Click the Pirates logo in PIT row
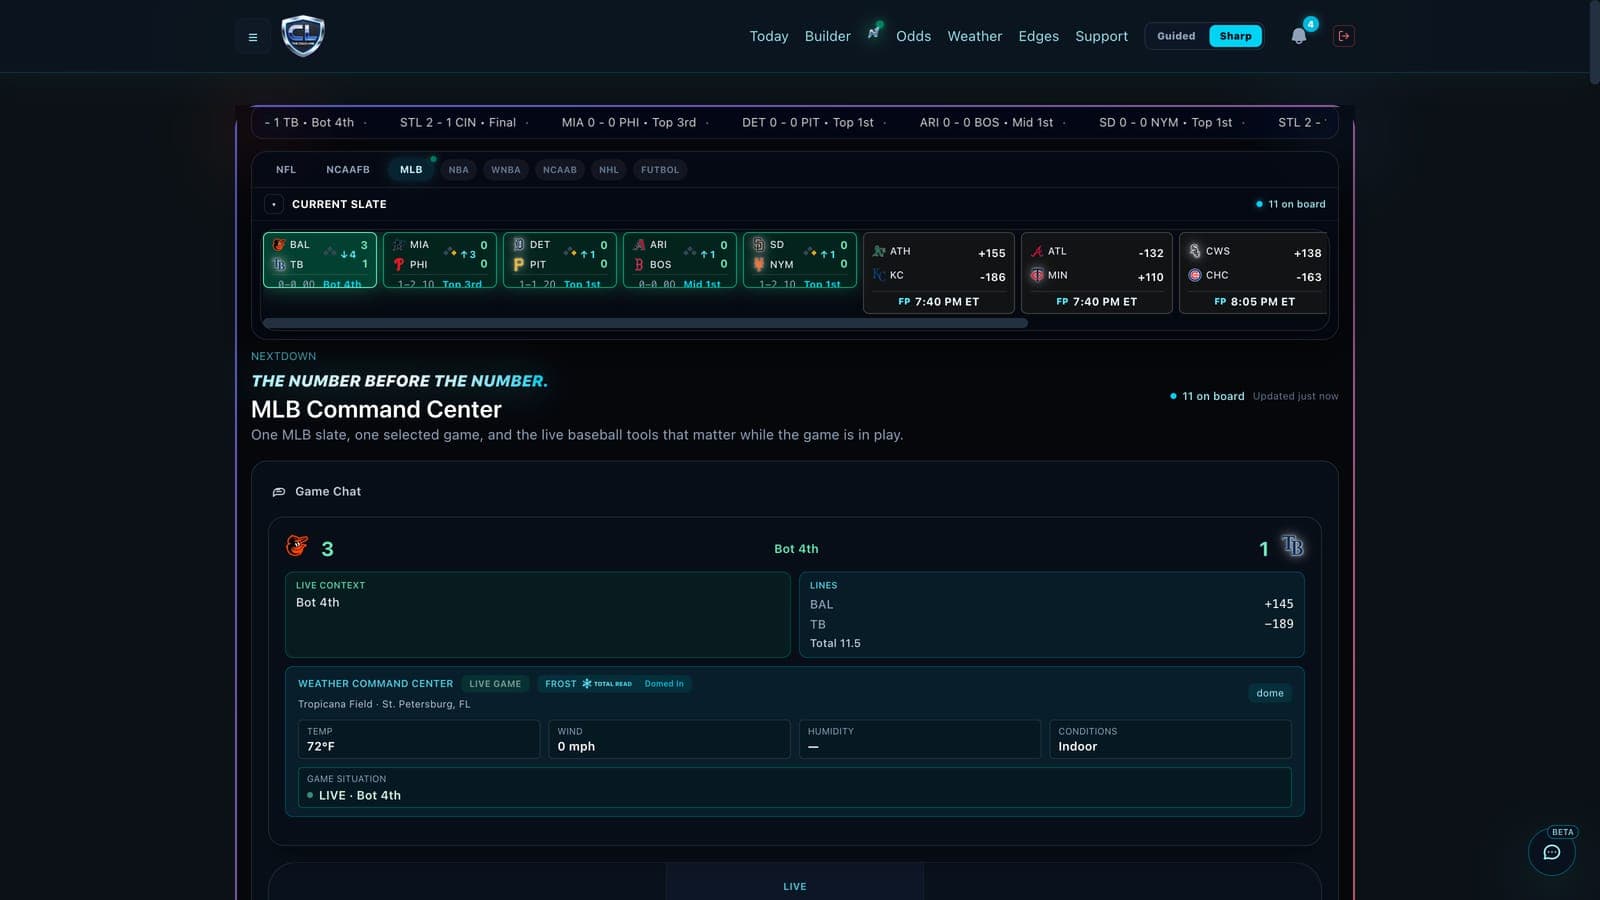Image resolution: width=1600 pixels, height=900 pixels. (519, 265)
